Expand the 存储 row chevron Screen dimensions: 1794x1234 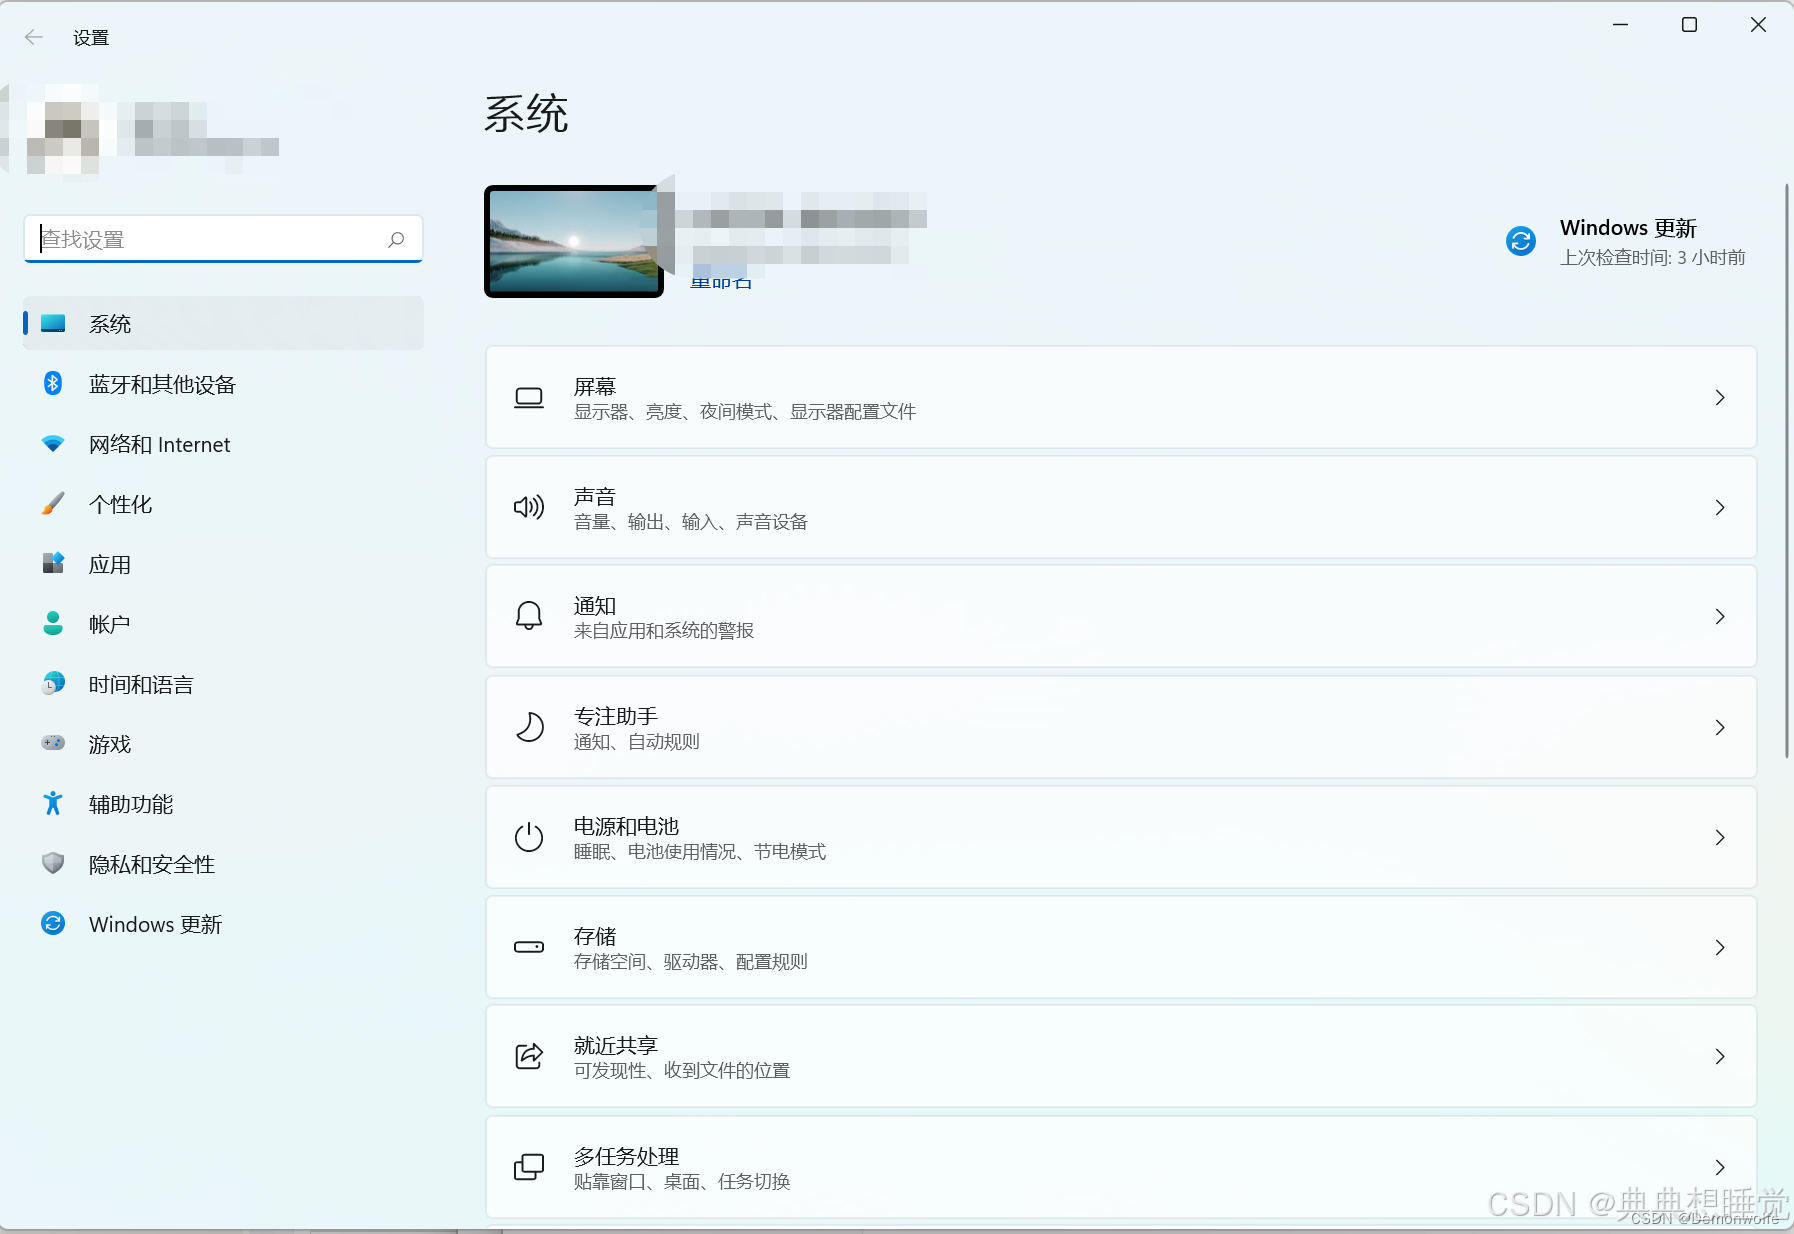coord(1720,948)
